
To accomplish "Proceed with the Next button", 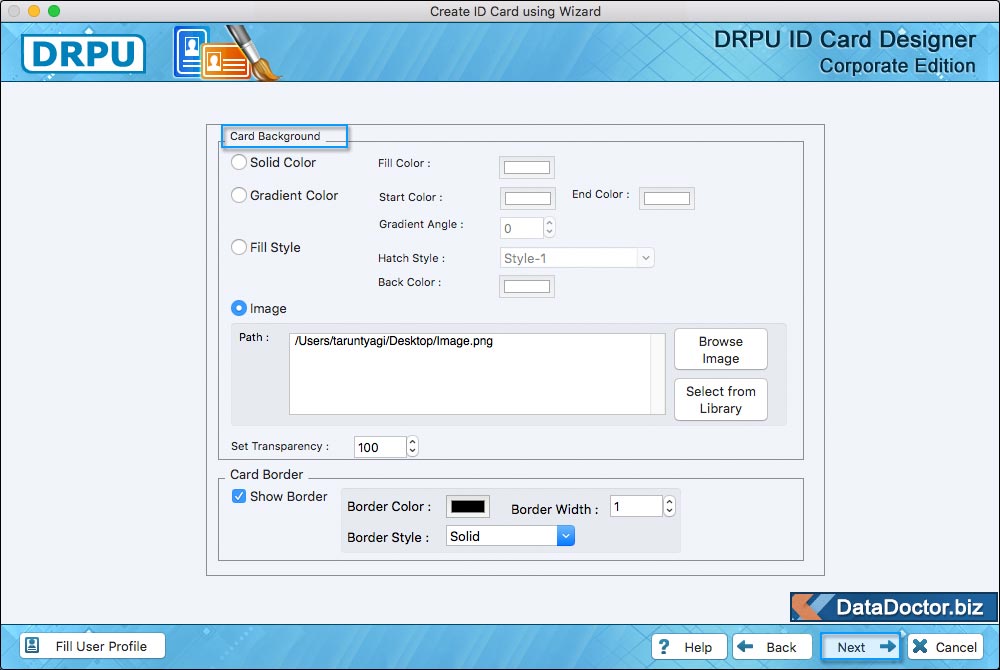I will pyautogui.click(x=860, y=646).
